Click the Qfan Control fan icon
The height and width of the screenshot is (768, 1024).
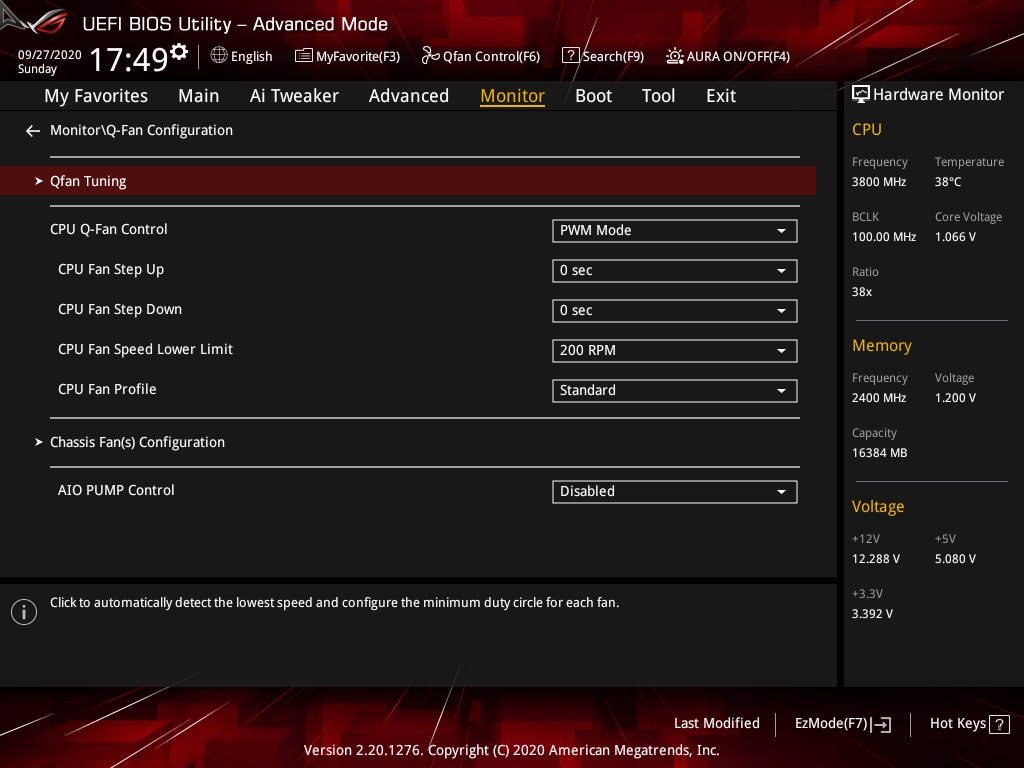click(430, 56)
